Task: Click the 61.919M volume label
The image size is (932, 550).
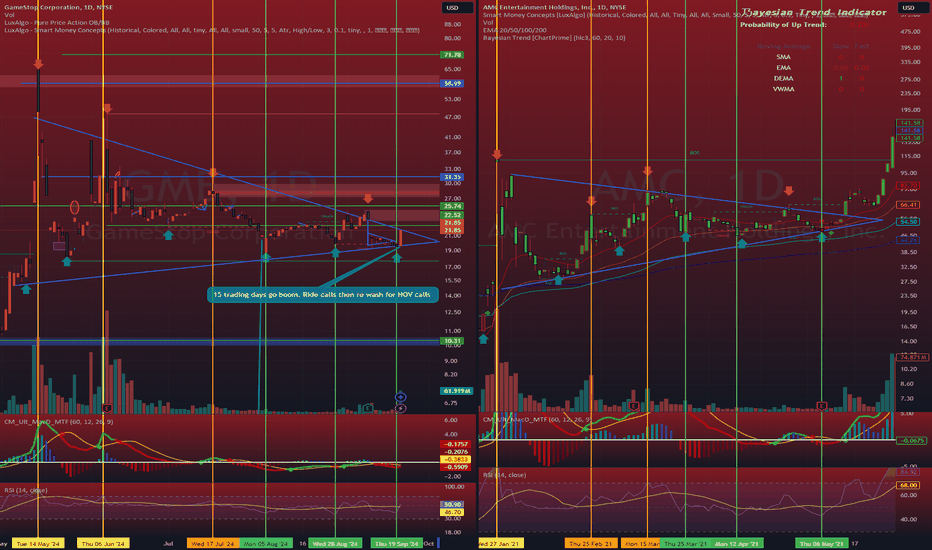Action: pyautogui.click(x=456, y=391)
